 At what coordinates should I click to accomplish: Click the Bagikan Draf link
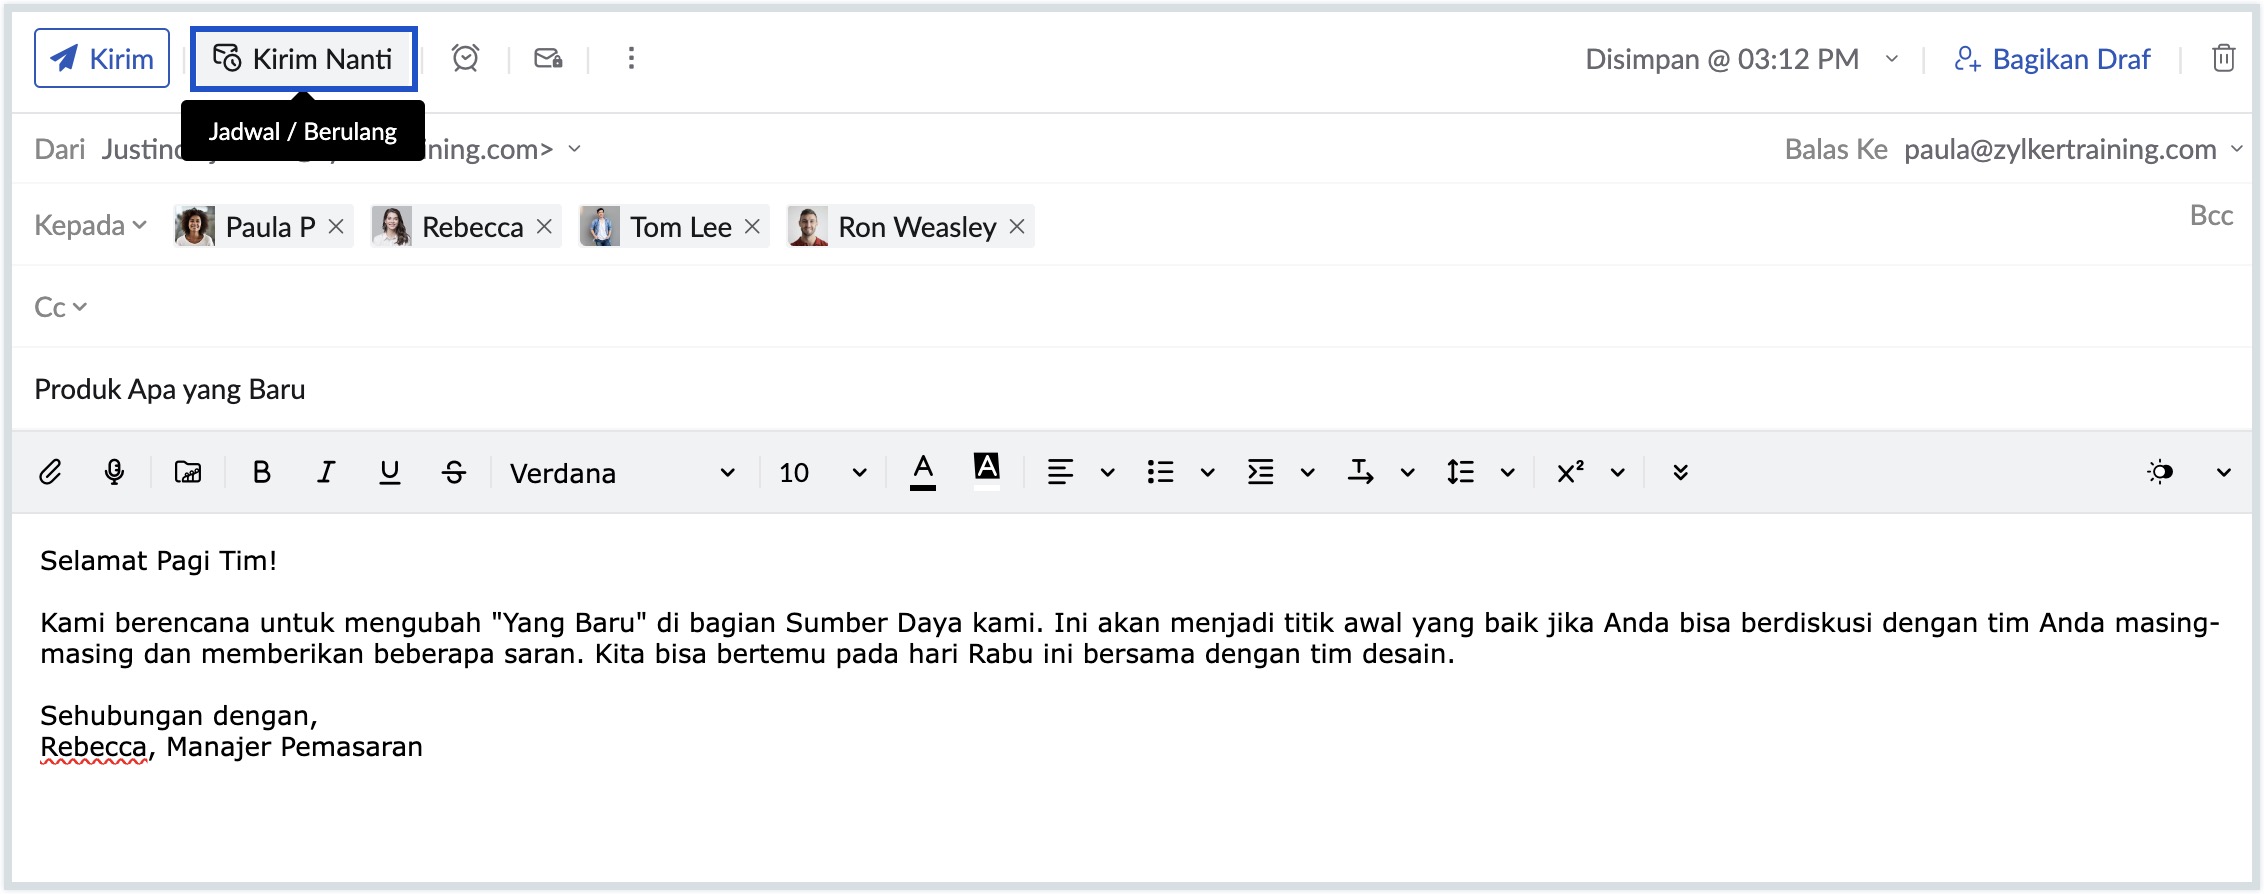point(2052,59)
